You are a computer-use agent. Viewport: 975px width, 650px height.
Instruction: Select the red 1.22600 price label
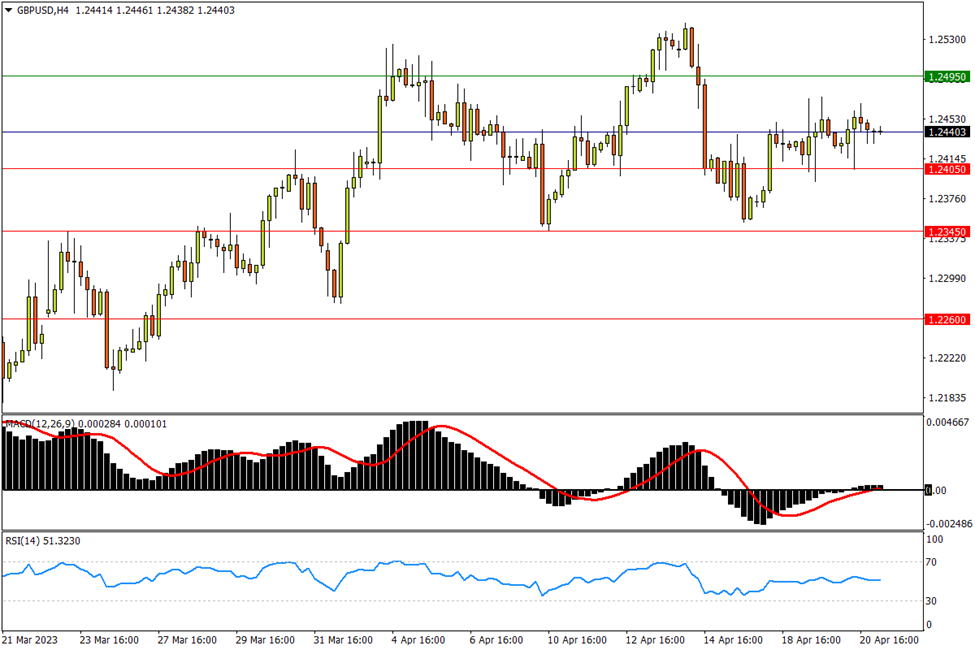[946, 320]
